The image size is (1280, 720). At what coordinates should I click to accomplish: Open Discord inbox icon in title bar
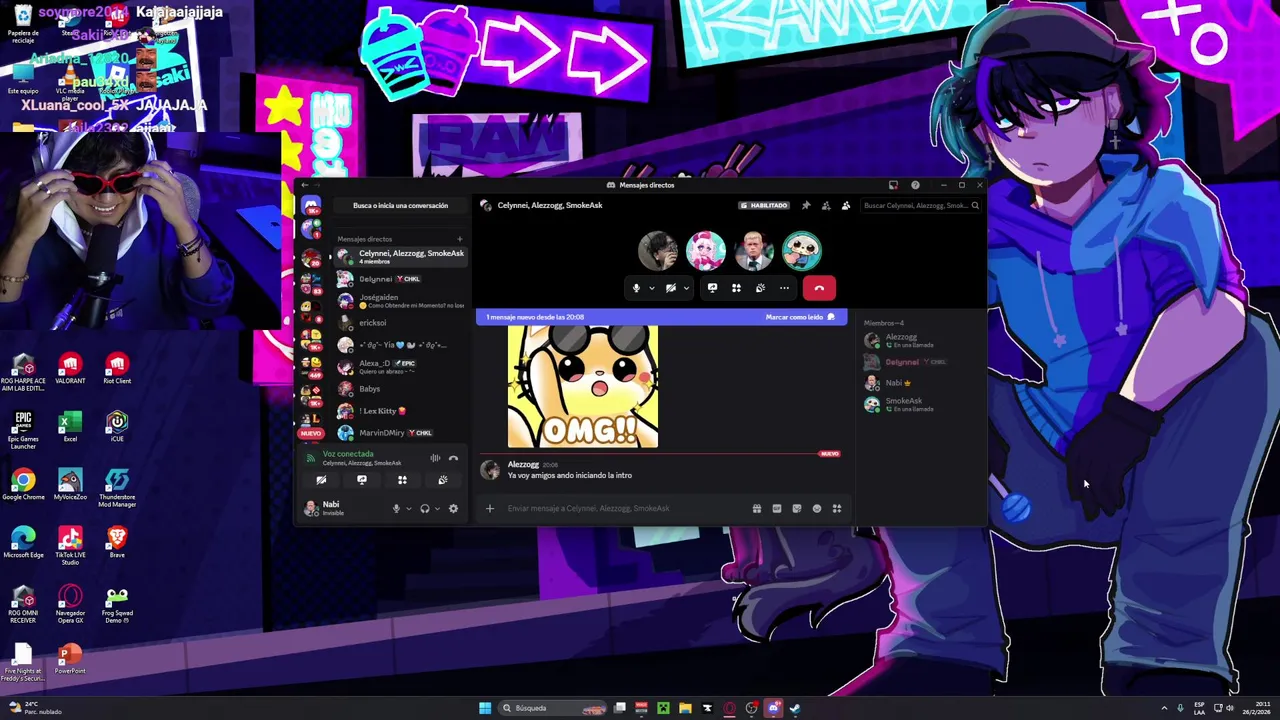click(893, 185)
